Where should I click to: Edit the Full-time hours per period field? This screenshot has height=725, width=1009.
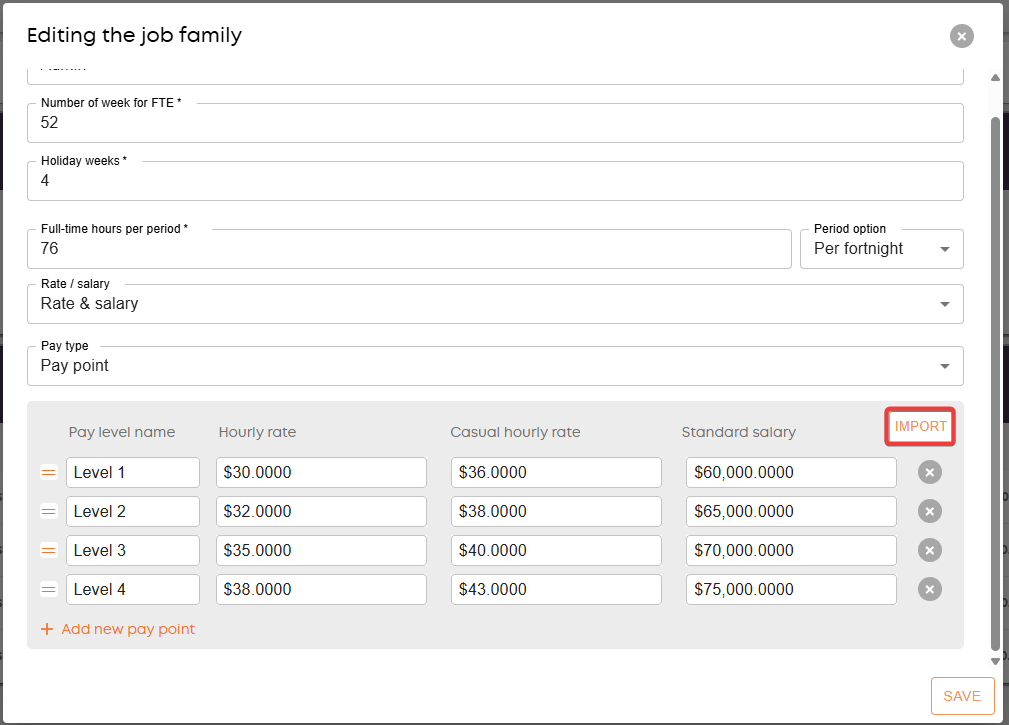coord(409,249)
